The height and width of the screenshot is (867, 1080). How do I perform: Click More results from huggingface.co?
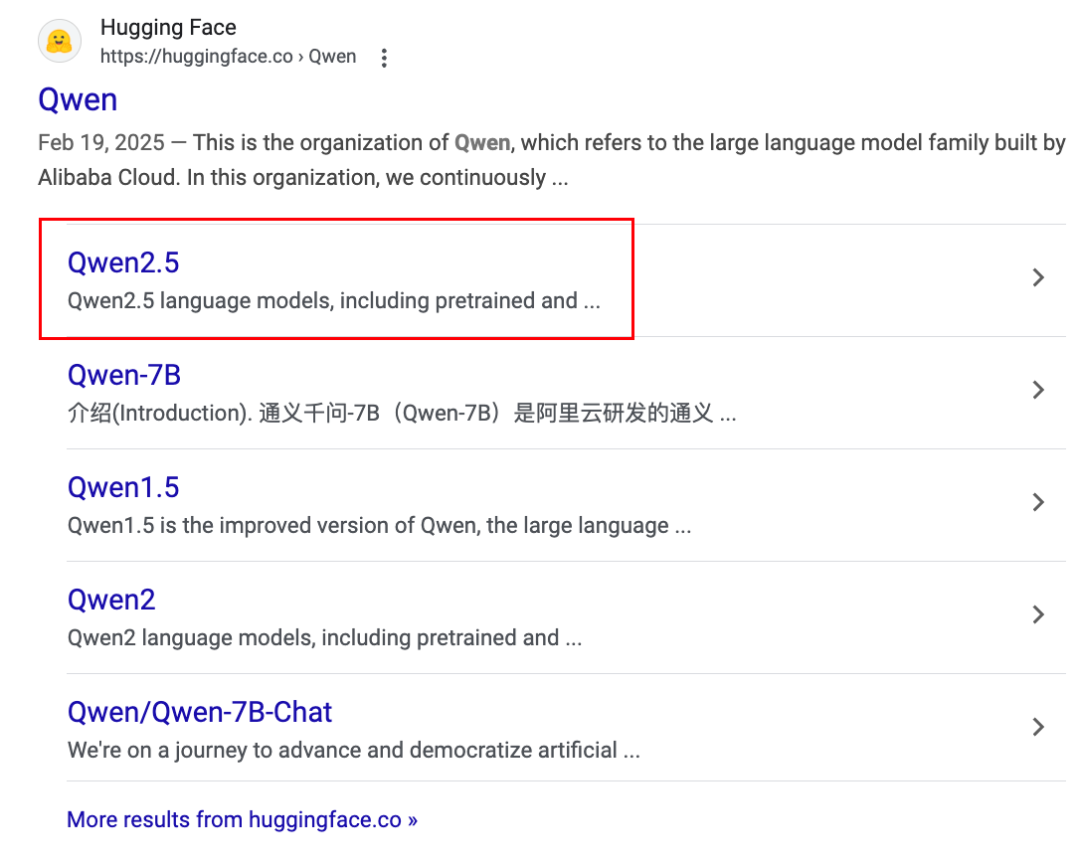(x=240, y=819)
